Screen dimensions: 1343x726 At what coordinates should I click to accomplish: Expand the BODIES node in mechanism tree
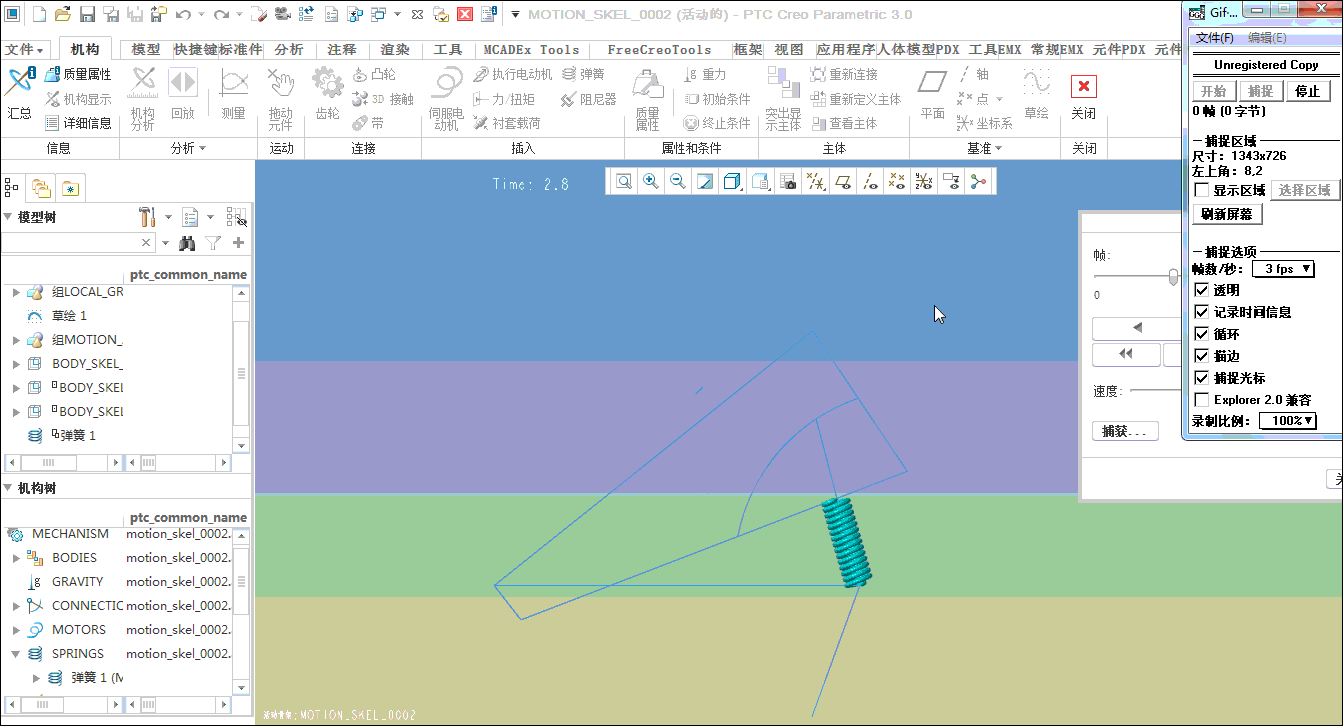tap(16, 558)
